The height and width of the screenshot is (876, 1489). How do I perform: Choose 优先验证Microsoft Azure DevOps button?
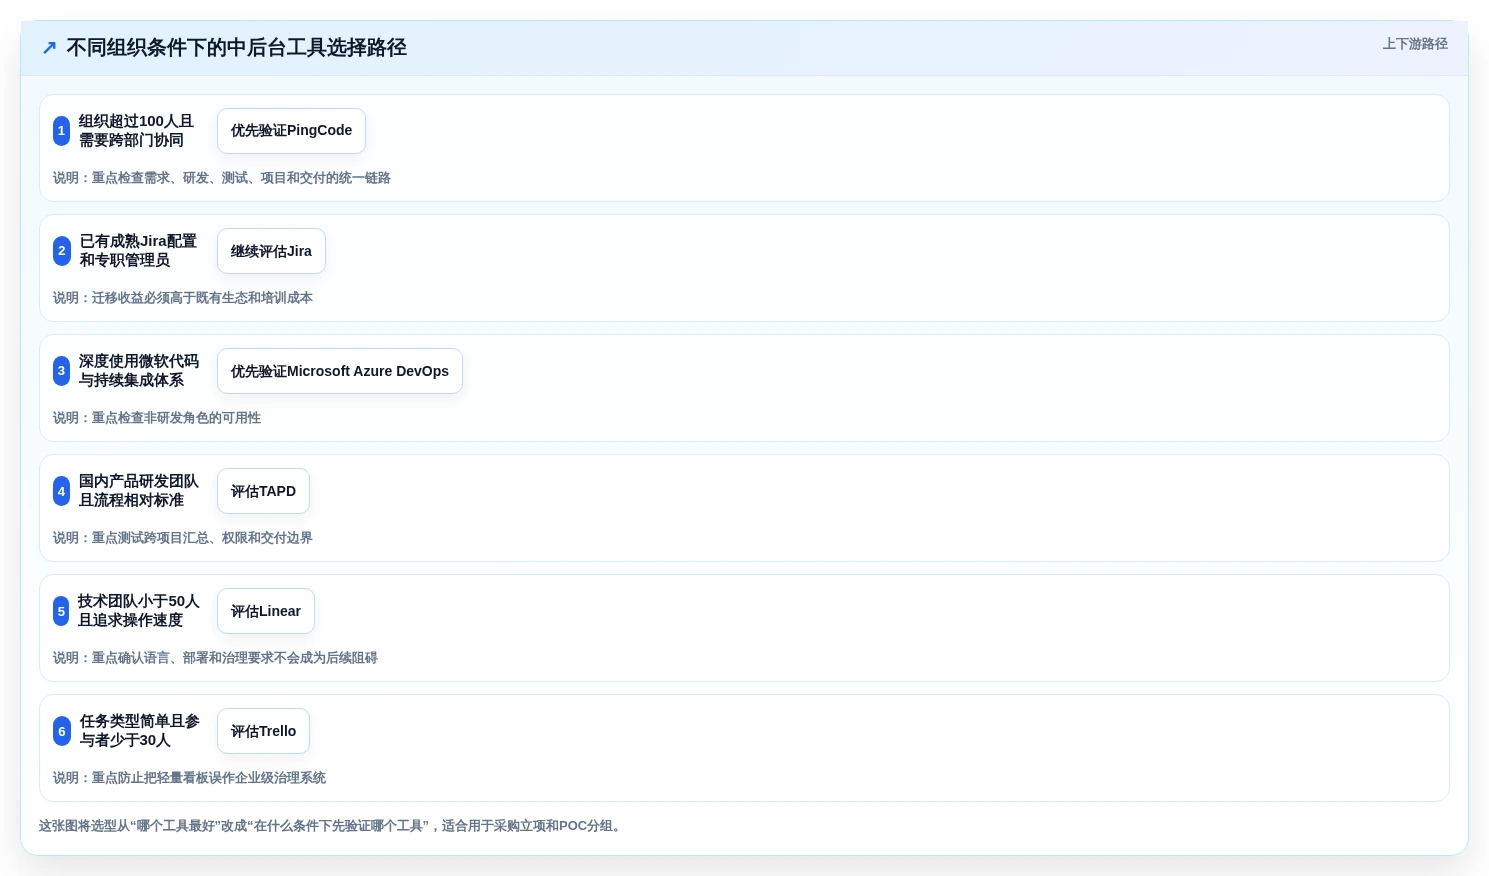coord(340,371)
